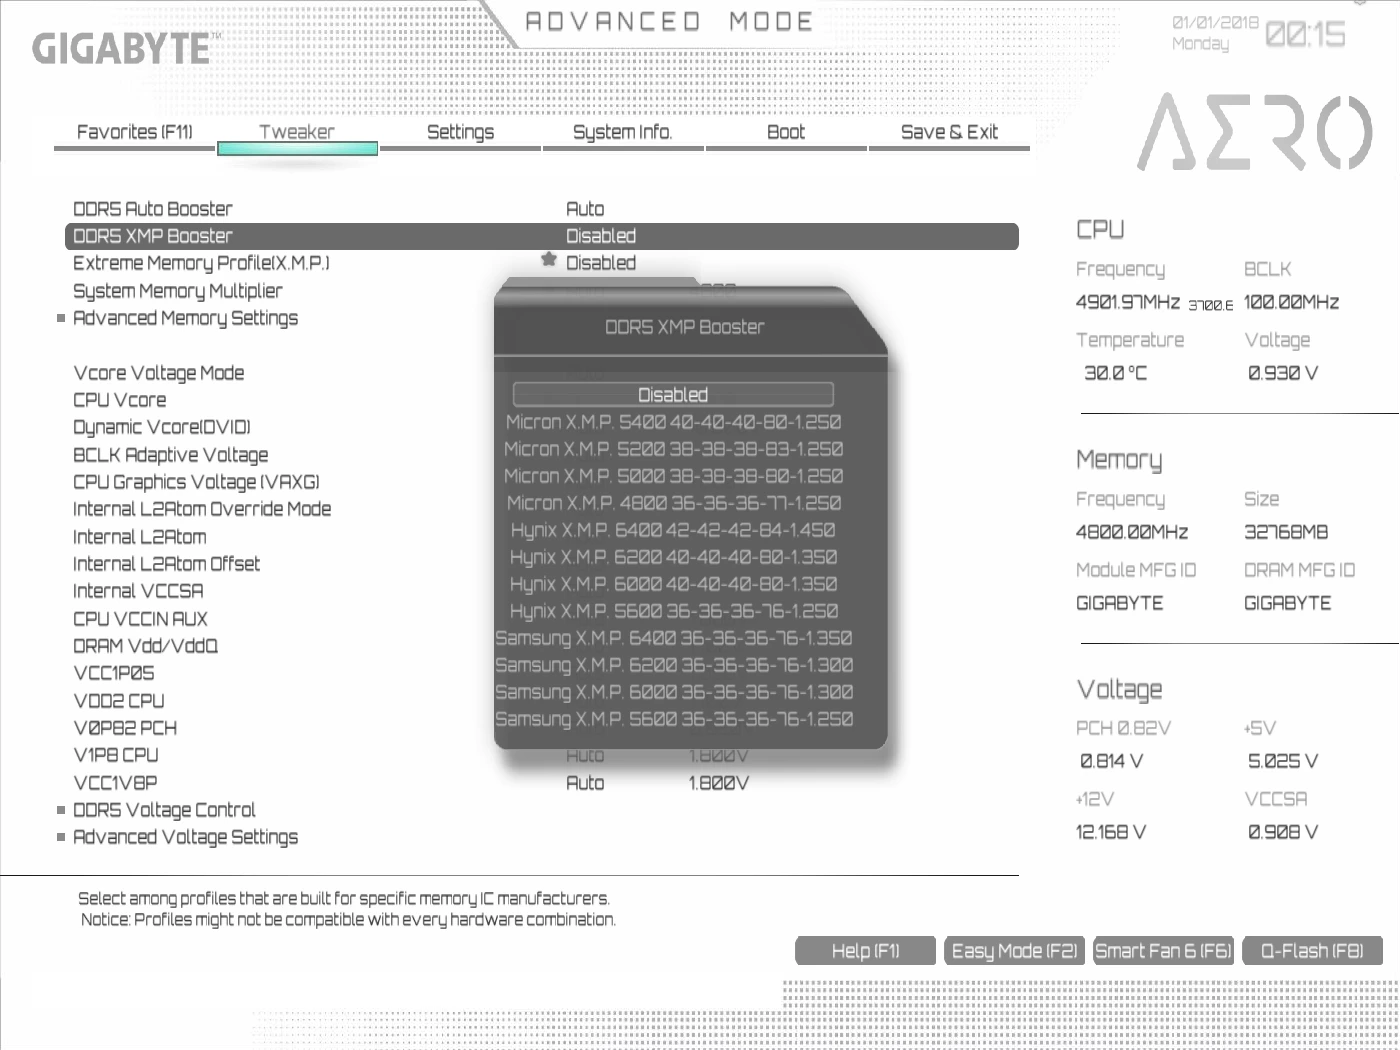The height and width of the screenshot is (1050, 1400).
Task: Select System Memory Multiplier setting
Action: (x=178, y=291)
